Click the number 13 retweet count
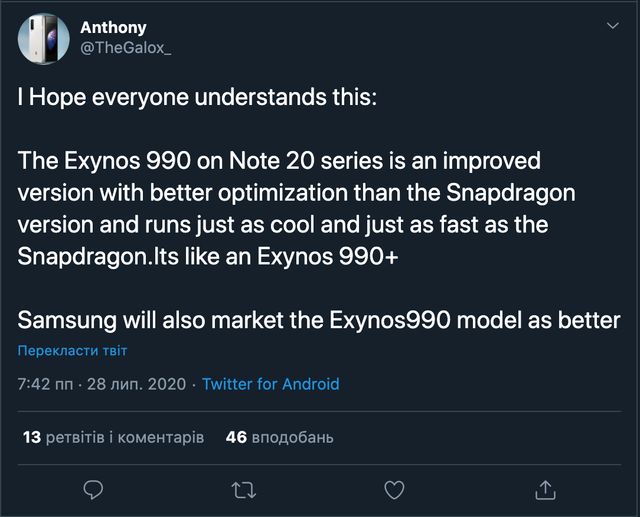The height and width of the screenshot is (517, 640). click(x=31, y=437)
